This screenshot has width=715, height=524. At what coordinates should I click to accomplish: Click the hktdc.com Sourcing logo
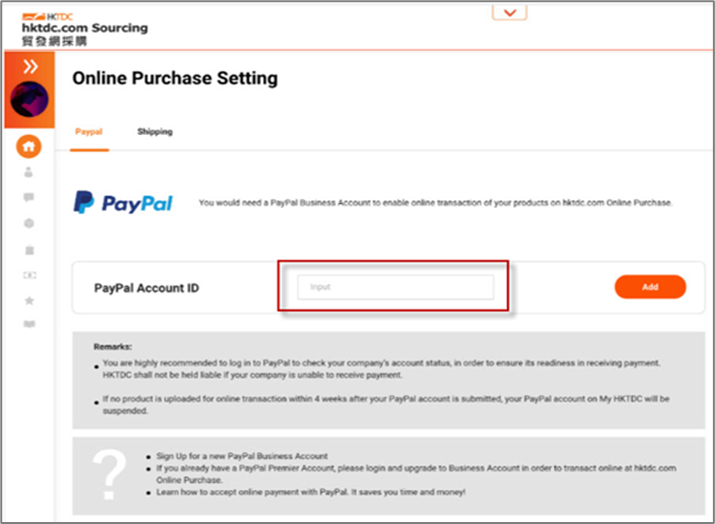85,29
